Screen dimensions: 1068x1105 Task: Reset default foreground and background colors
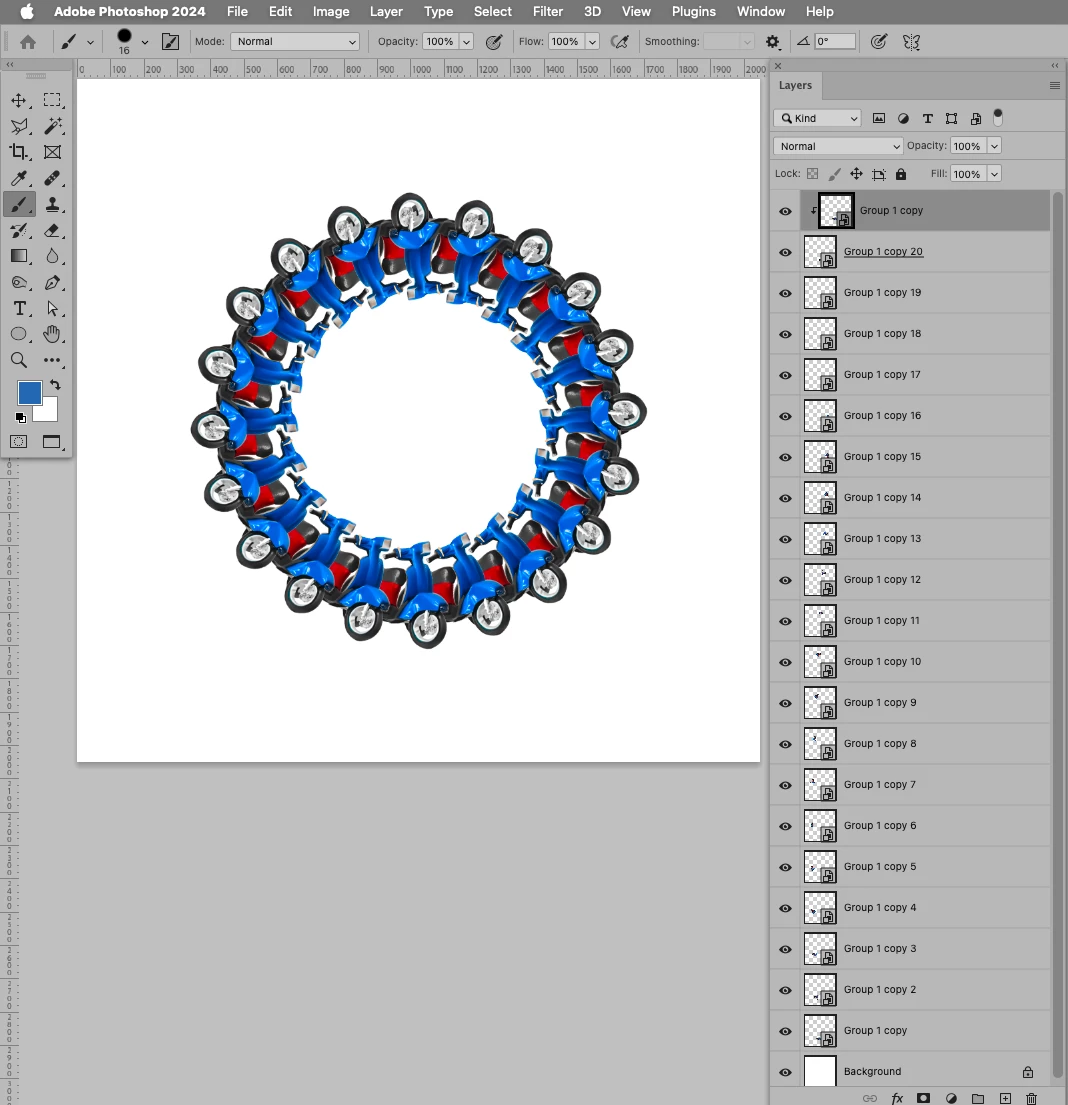20,418
